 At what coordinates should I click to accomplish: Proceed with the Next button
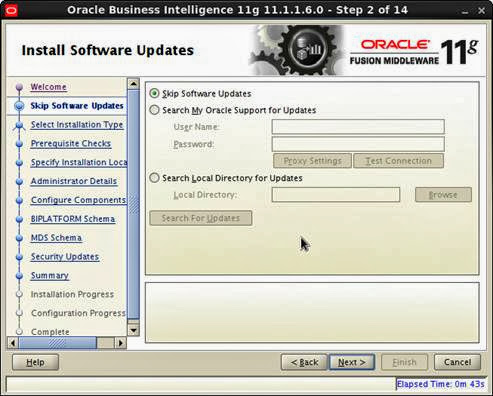coord(352,362)
